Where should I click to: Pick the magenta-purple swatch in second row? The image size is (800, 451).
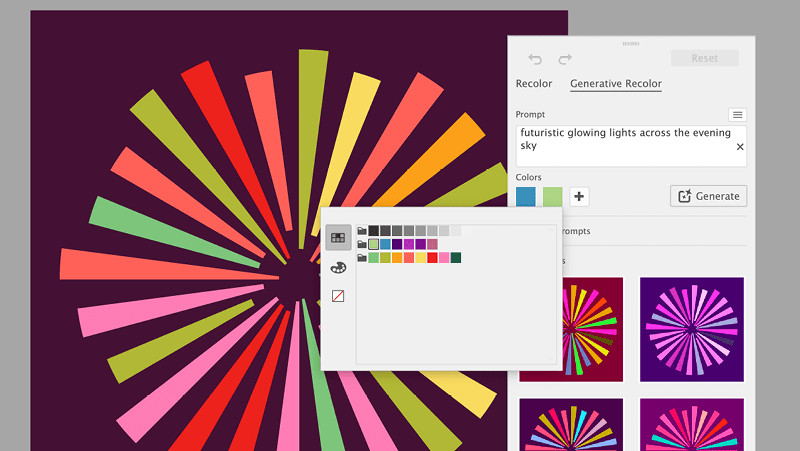(409, 244)
